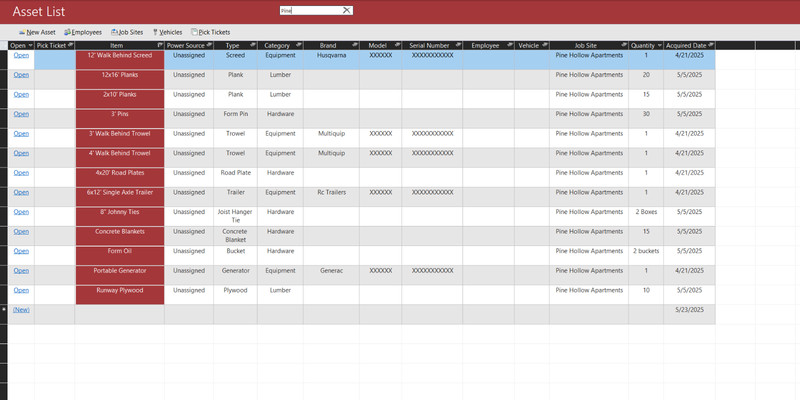Screen dimensions: 800x400
Task: Select the Runway Plywood item cell
Action: coord(119,294)
